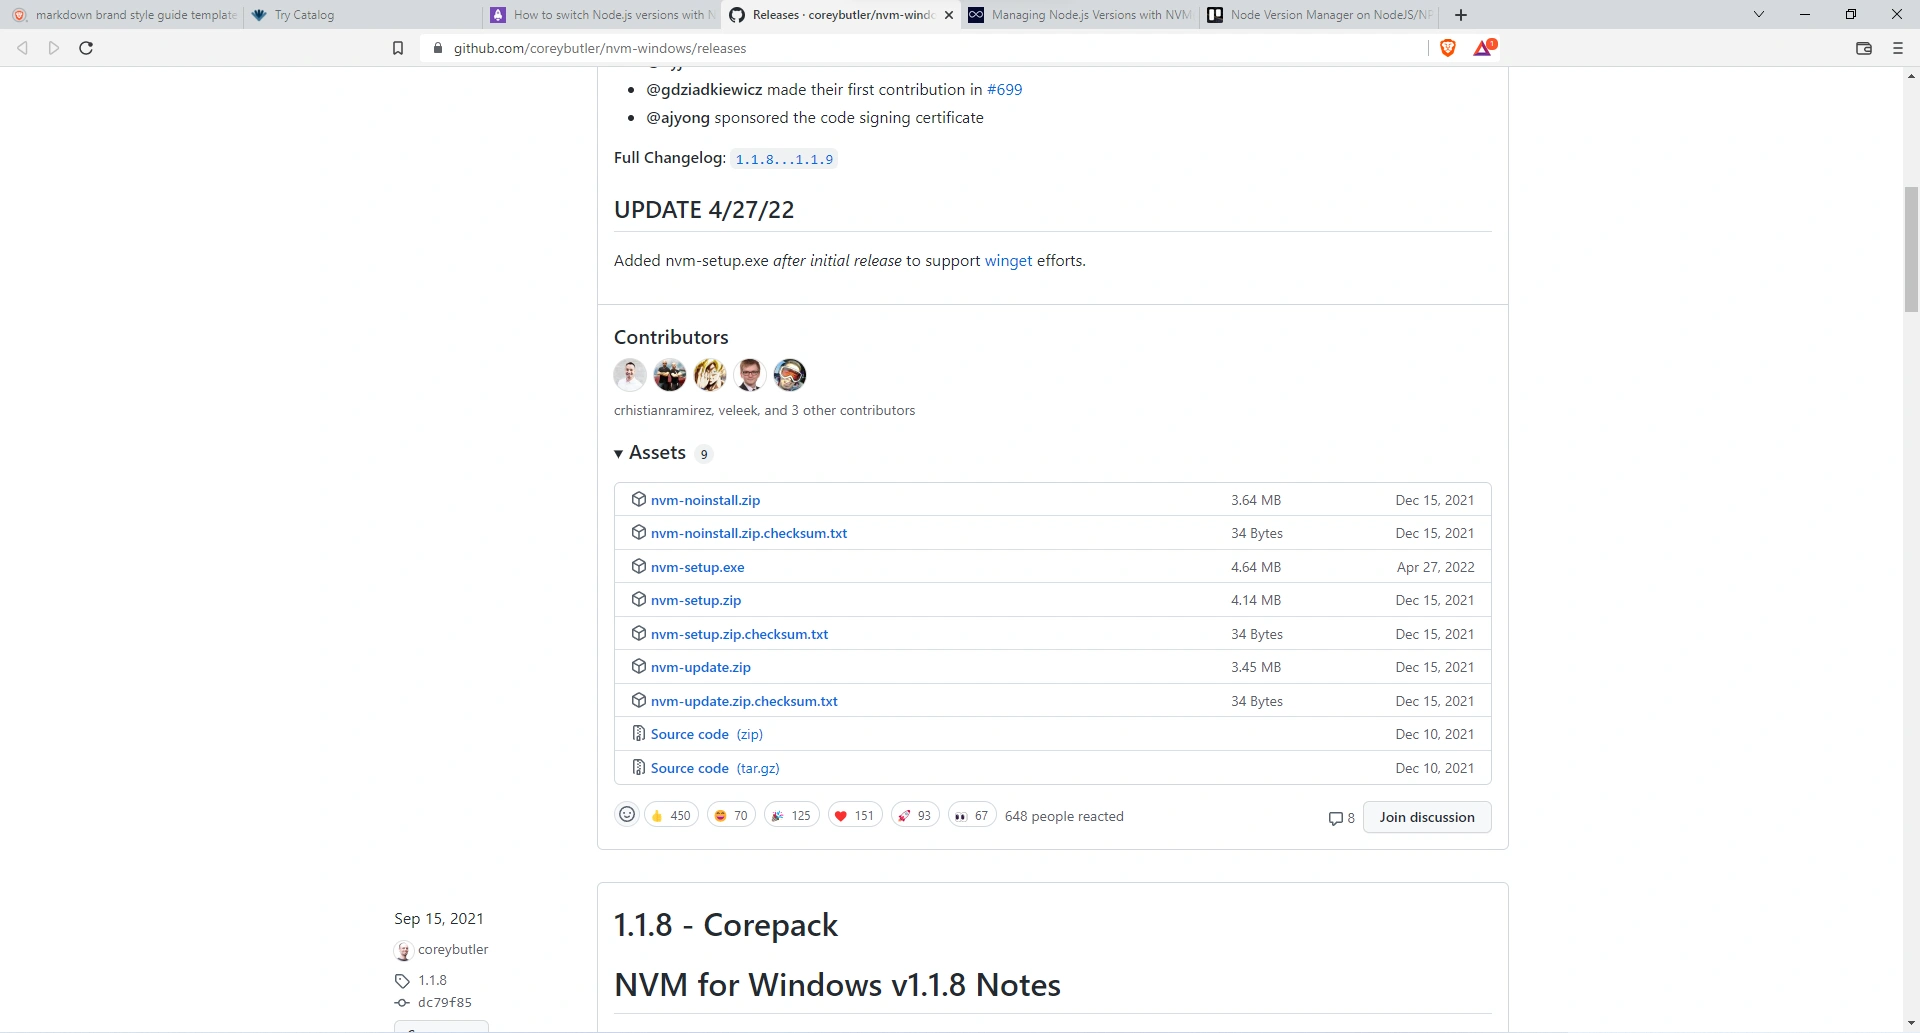Viewport: 1920px width, 1033px height.
Task: Open the tab search dropdown chevron
Action: point(1759,15)
